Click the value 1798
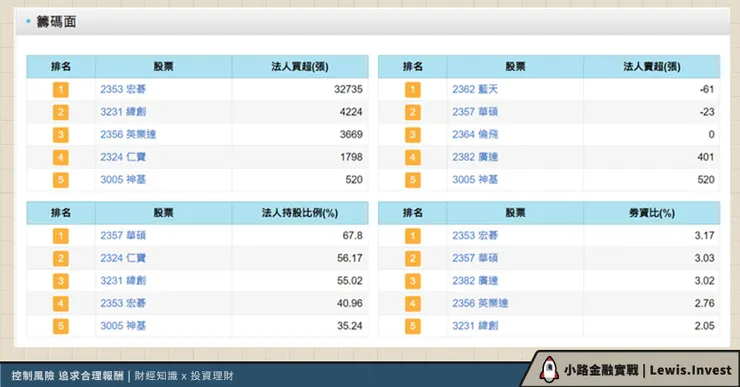 pyautogui.click(x=351, y=157)
